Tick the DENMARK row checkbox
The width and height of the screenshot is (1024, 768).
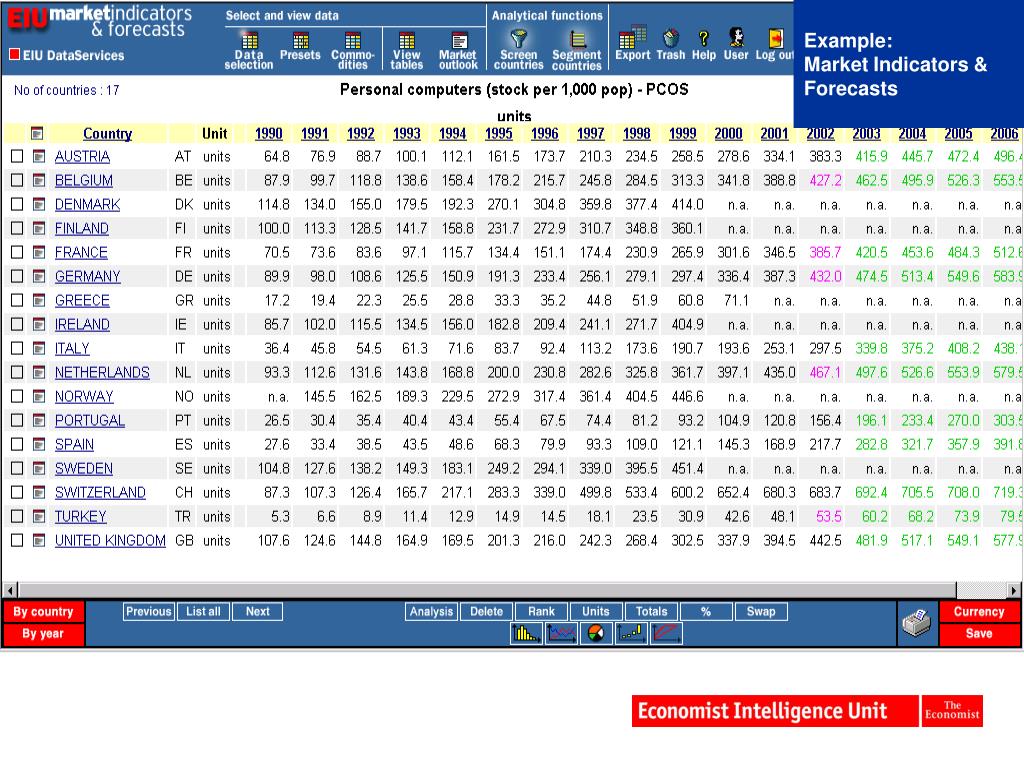point(17,204)
